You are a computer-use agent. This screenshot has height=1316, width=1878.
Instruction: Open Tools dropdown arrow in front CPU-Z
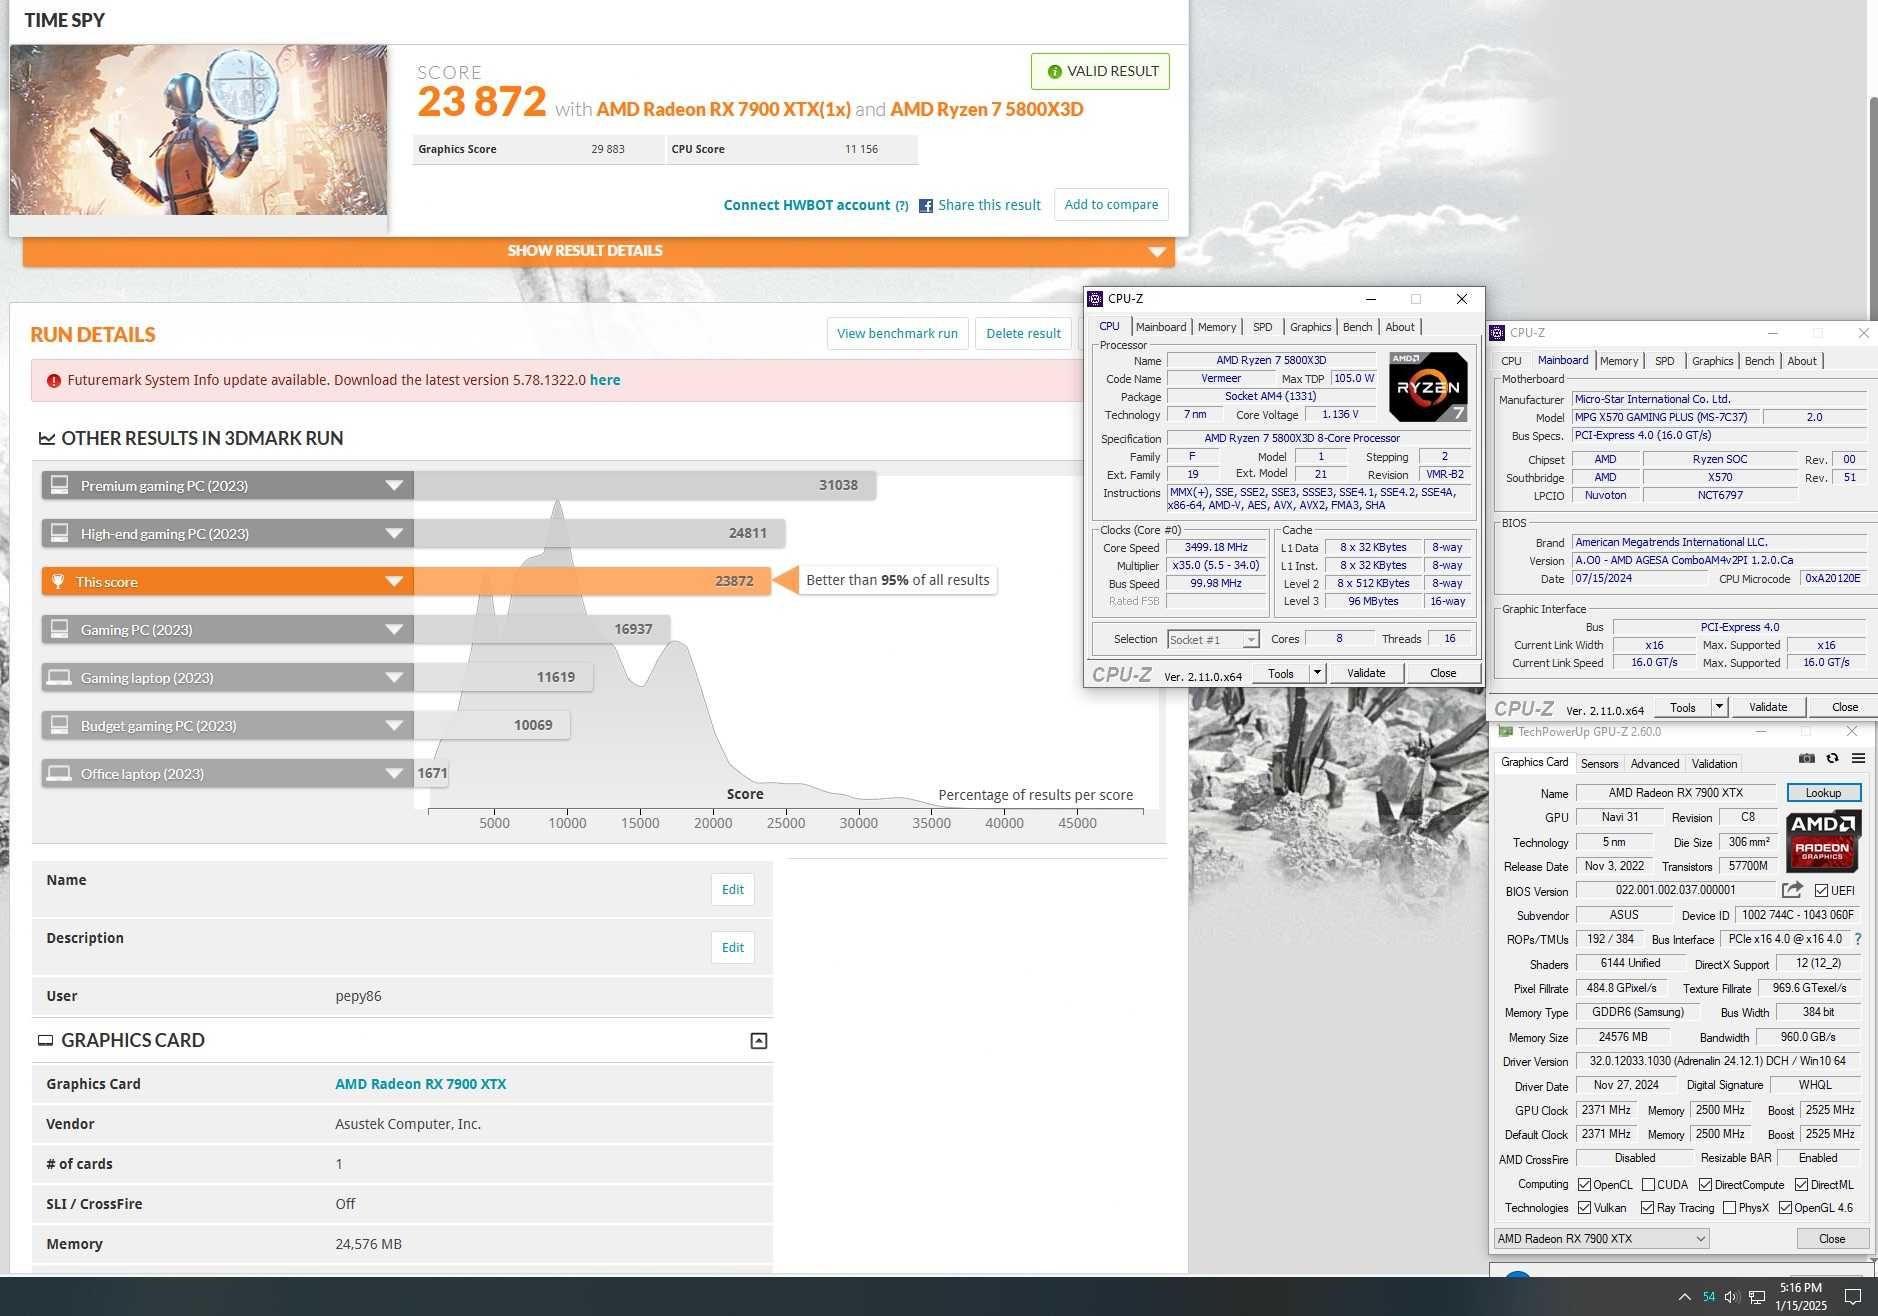(1317, 673)
